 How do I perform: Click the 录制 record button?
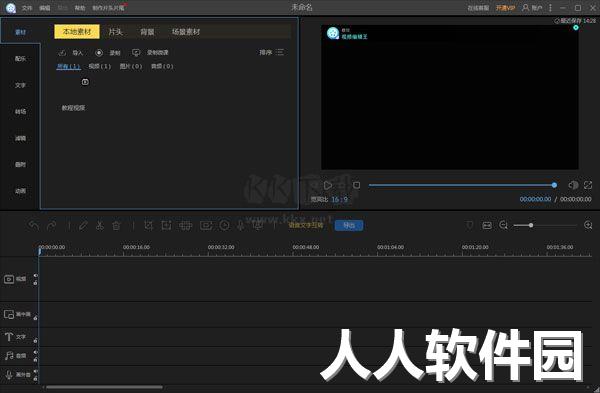(x=108, y=52)
